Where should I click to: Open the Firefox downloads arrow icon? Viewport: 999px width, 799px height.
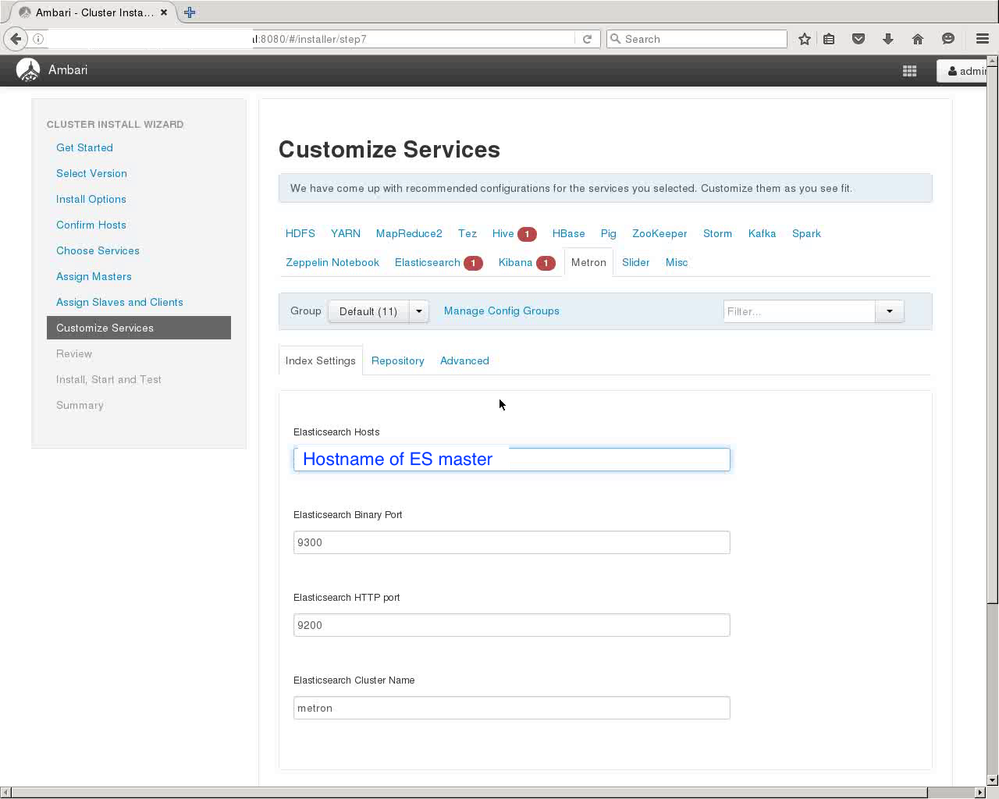pos(888,39)
